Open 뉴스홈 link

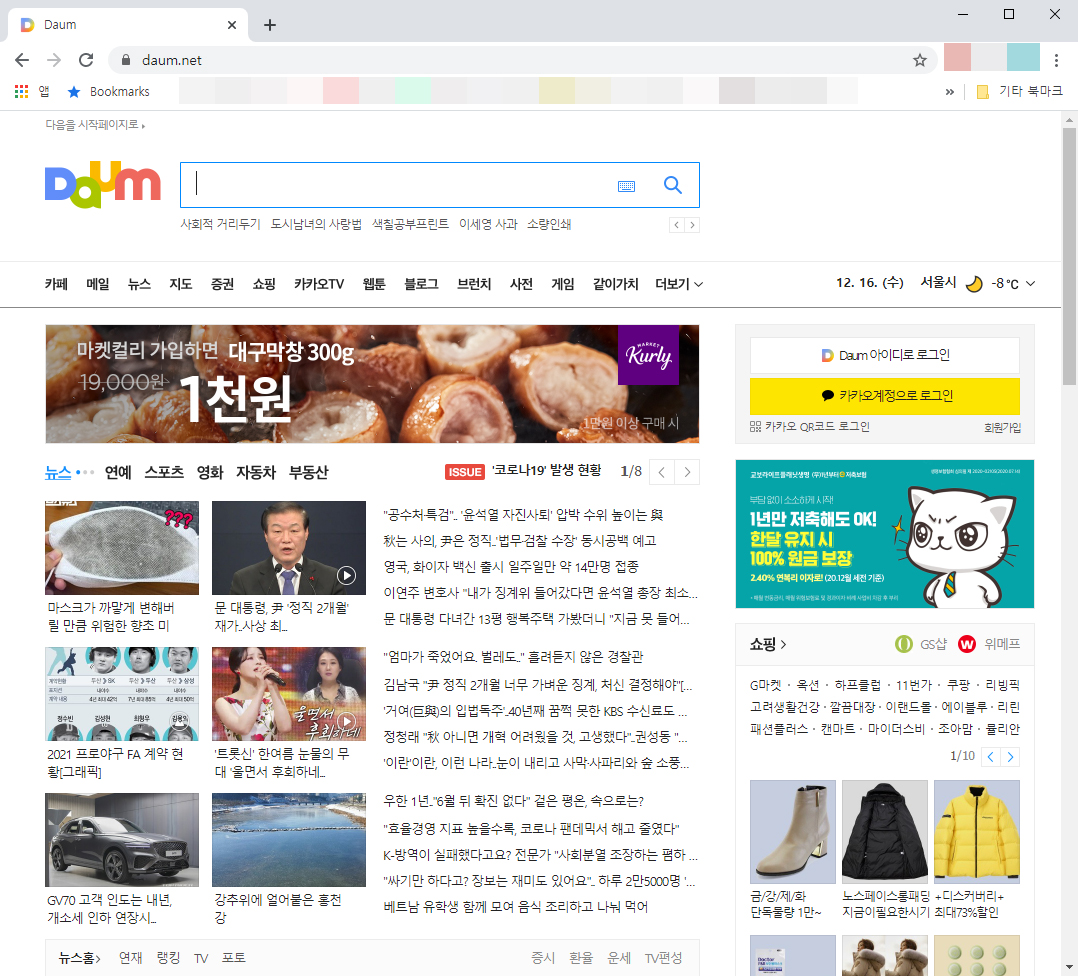80,958
